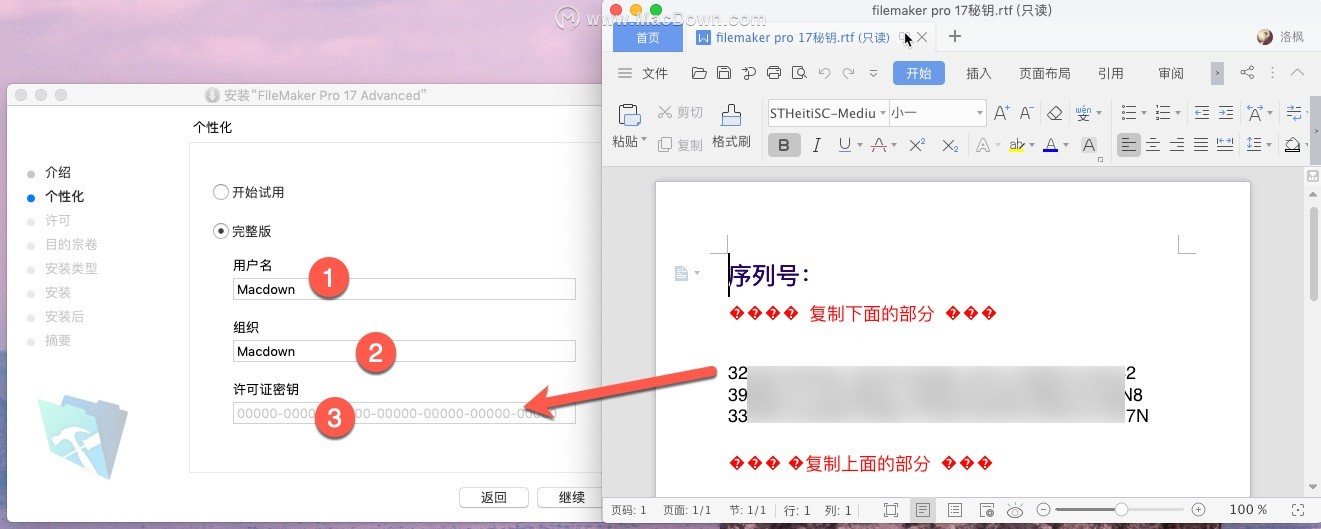Open the 首页 tab in WPS

click(649, 37)
